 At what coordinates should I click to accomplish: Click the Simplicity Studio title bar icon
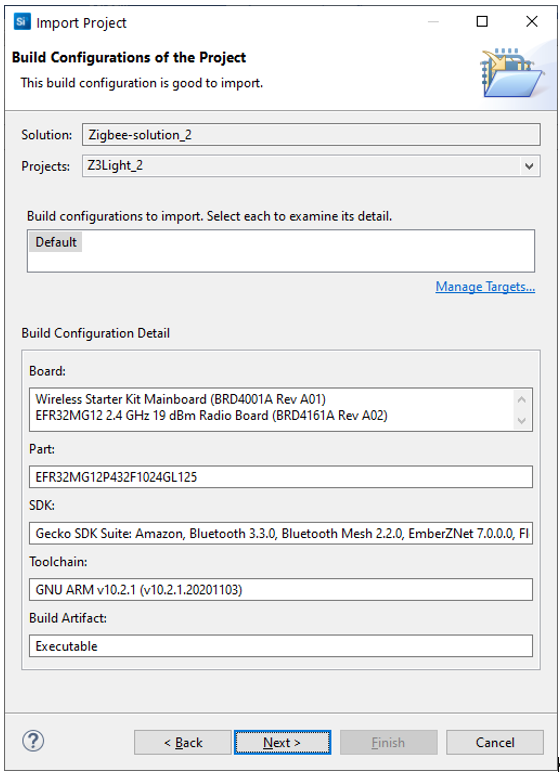[22, 22]
